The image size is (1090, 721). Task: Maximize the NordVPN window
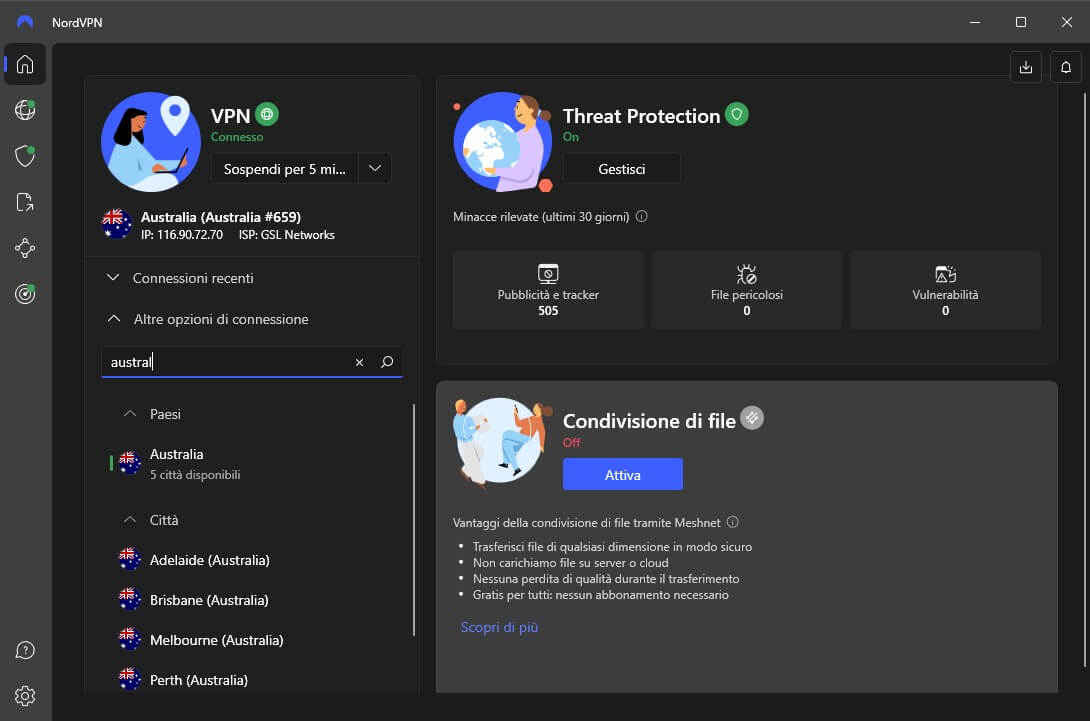coord(1020,22)
